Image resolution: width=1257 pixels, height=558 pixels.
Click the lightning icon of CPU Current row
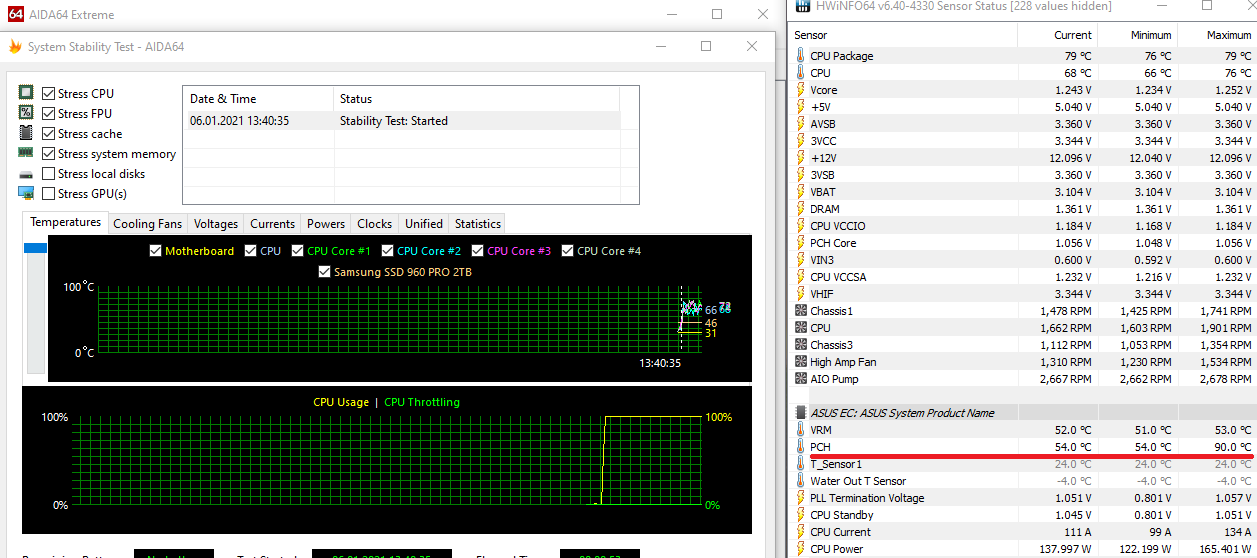pos(800,532)
